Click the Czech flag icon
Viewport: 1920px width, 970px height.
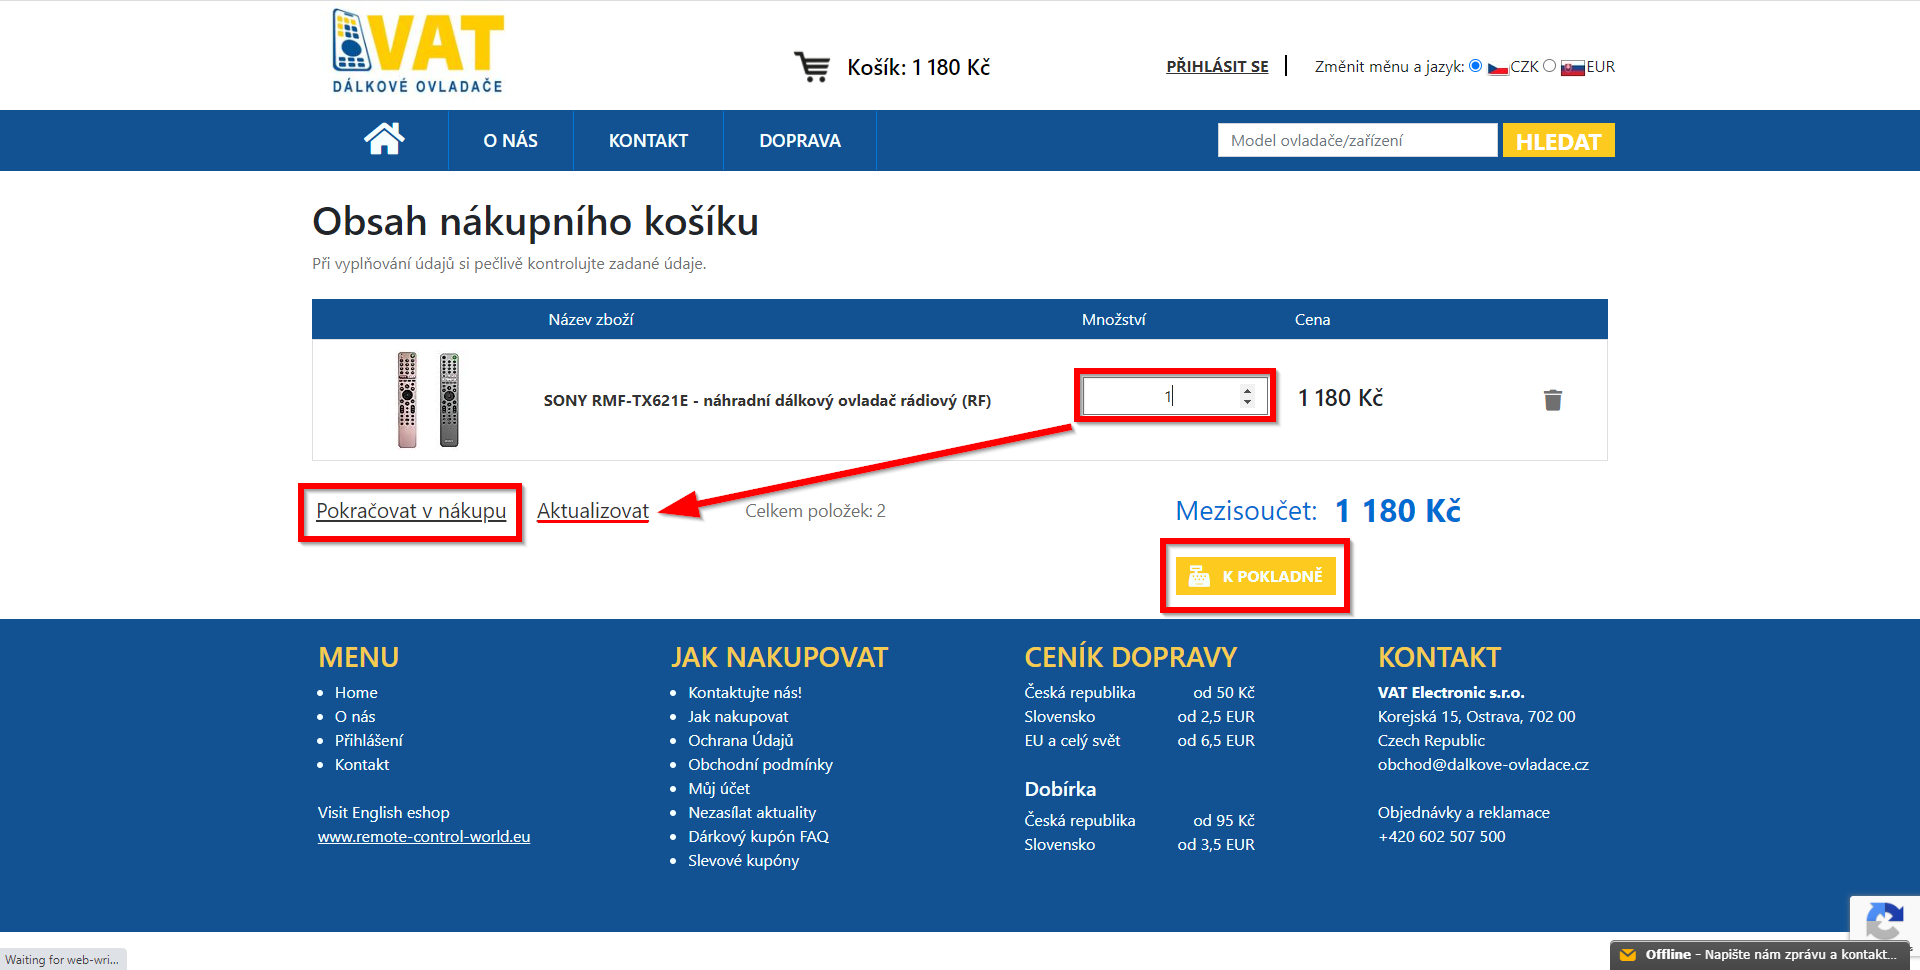point(1497,68)
